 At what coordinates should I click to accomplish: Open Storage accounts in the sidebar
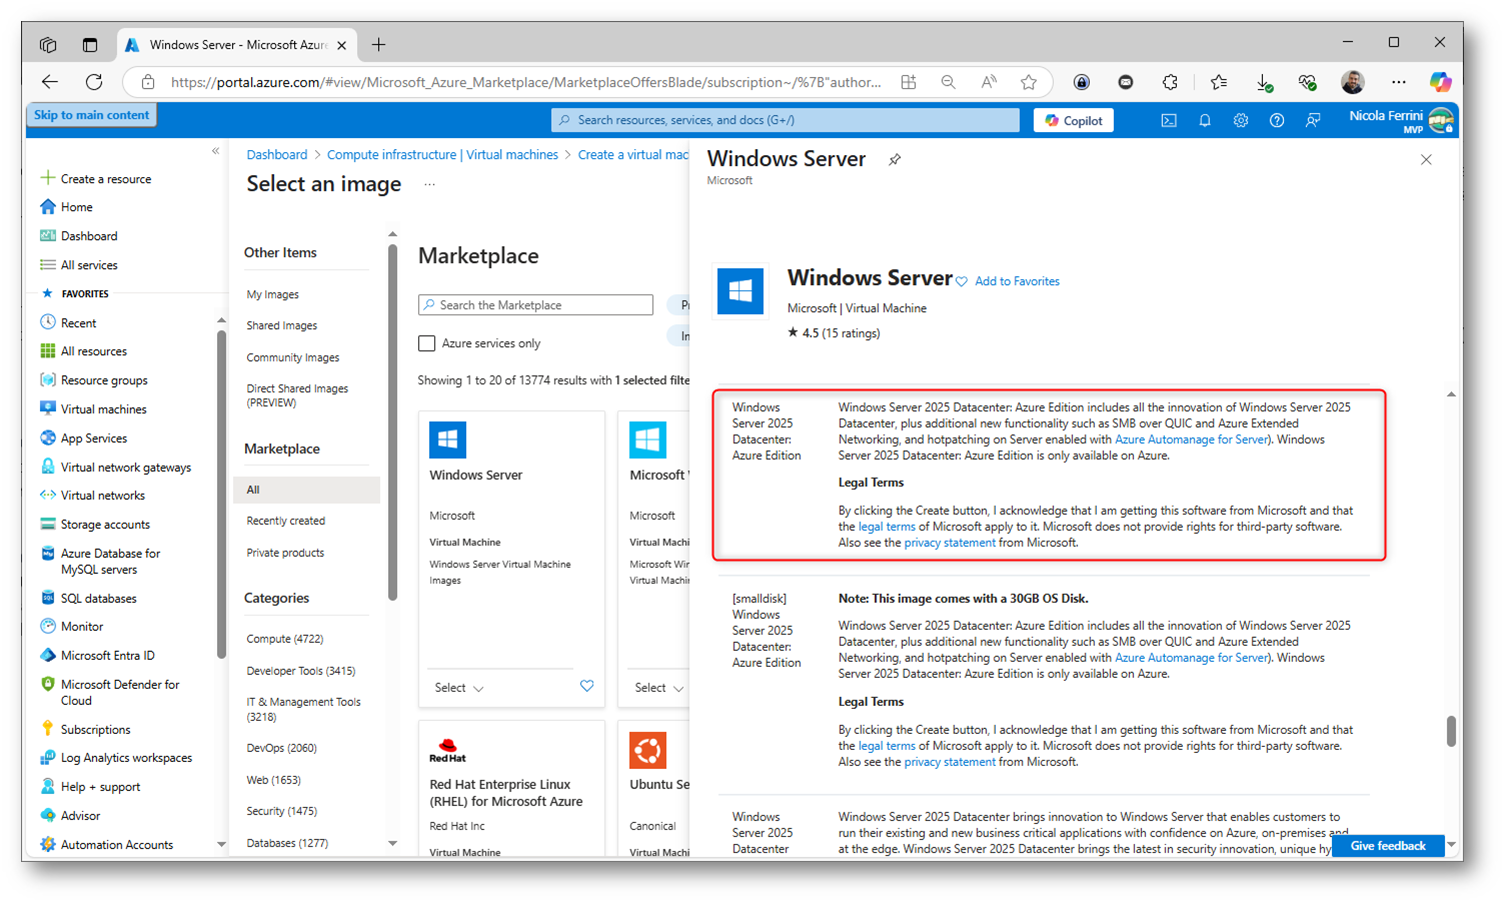pos(104,524)
